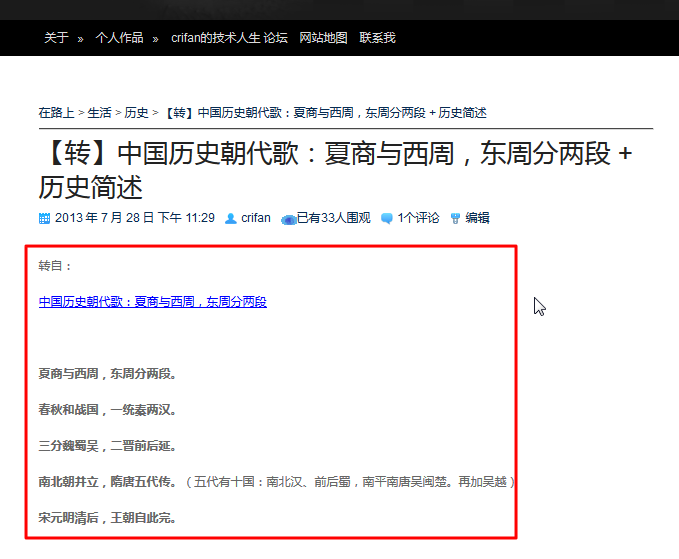The height and width of the screenshot is (559, 679).
Task: Open the 关于 menu item
Action: [56, 38]
